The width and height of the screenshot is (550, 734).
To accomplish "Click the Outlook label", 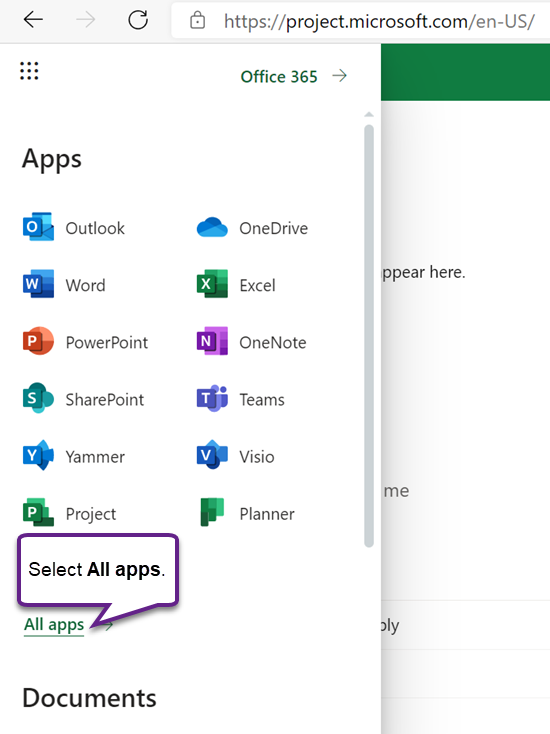I will 95,228.
